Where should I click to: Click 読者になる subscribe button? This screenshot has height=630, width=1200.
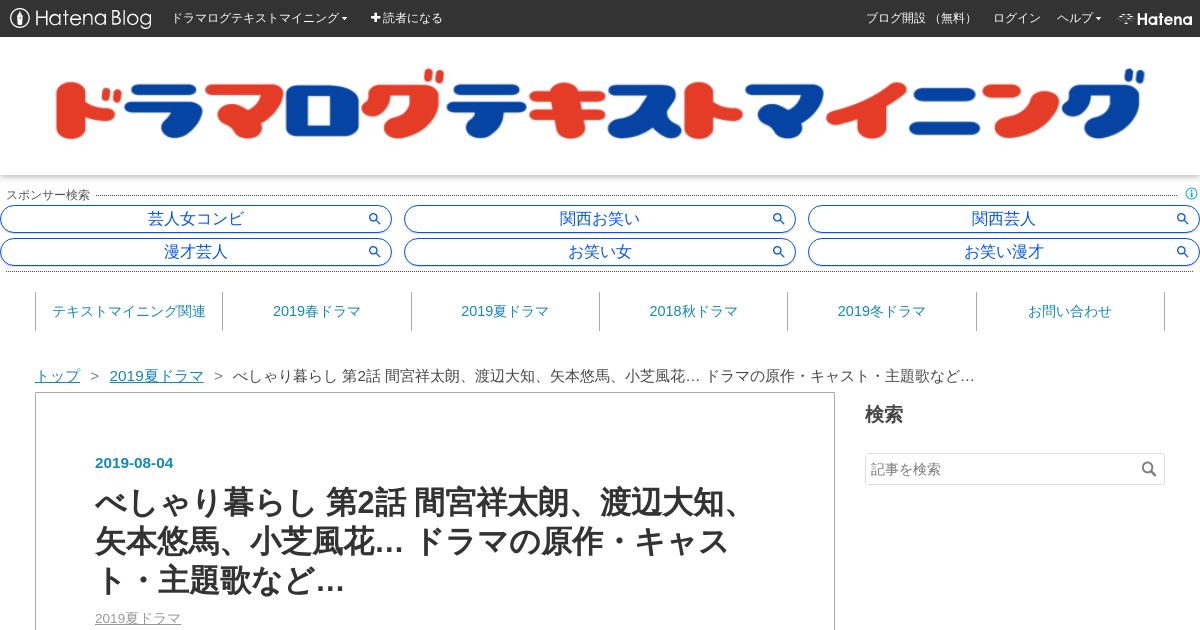(406, 18)
